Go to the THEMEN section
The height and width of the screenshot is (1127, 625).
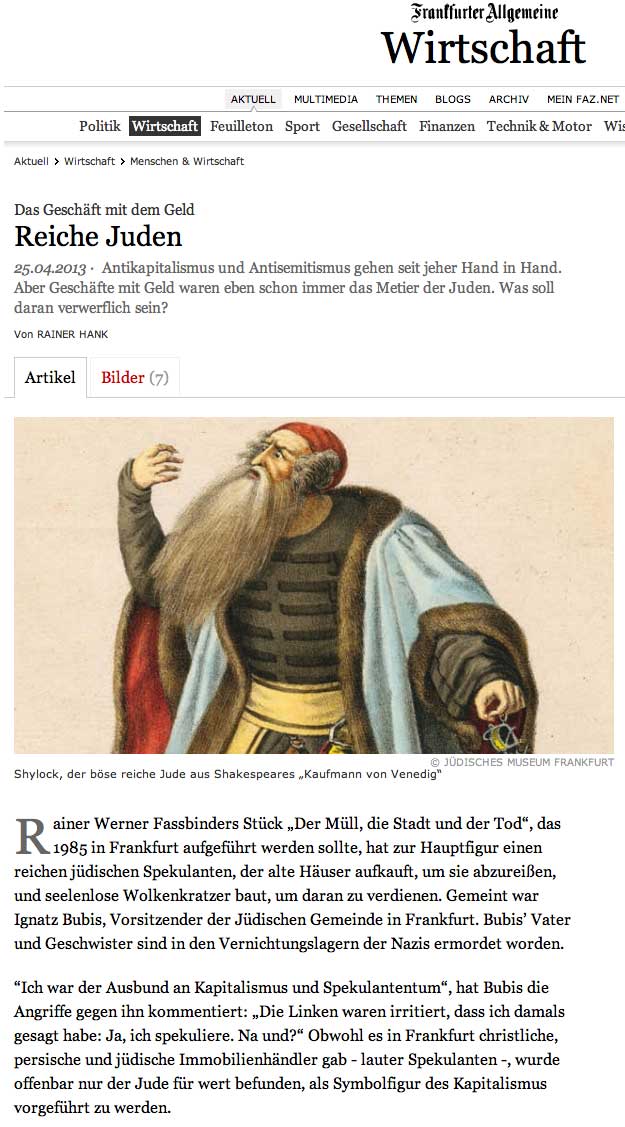point(397,99)
